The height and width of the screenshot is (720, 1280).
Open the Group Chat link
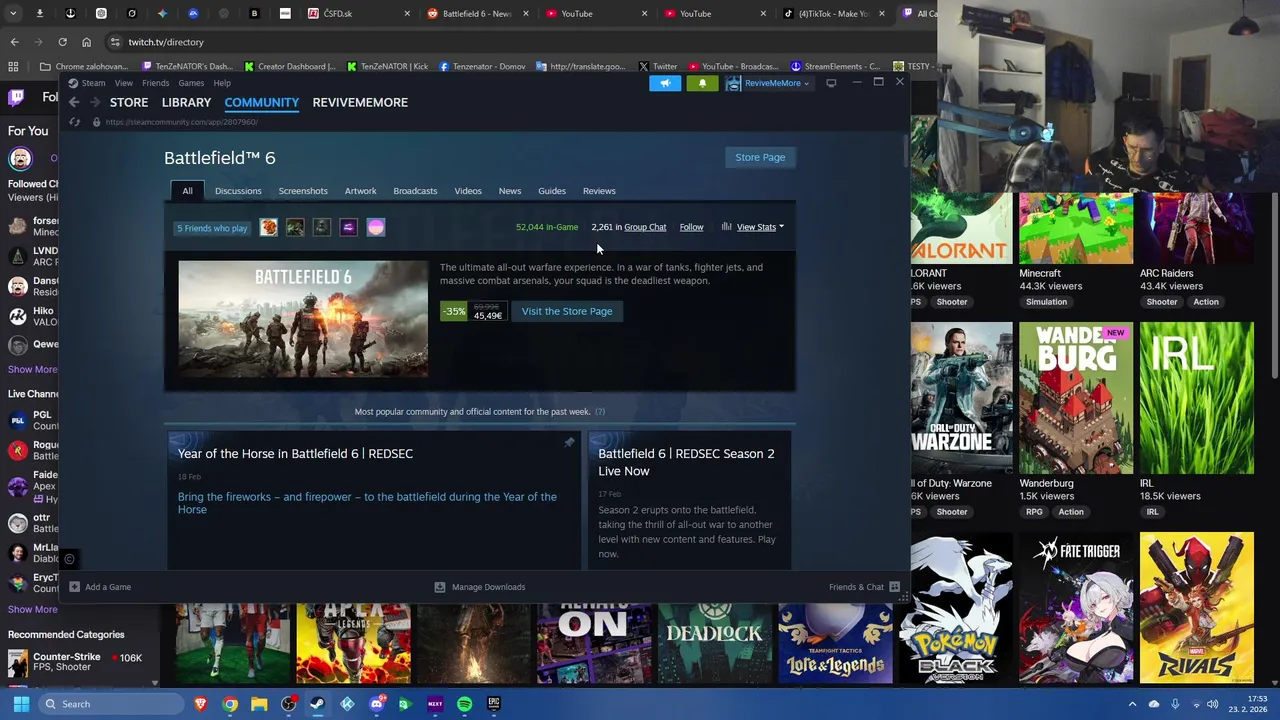pos(645,227)
